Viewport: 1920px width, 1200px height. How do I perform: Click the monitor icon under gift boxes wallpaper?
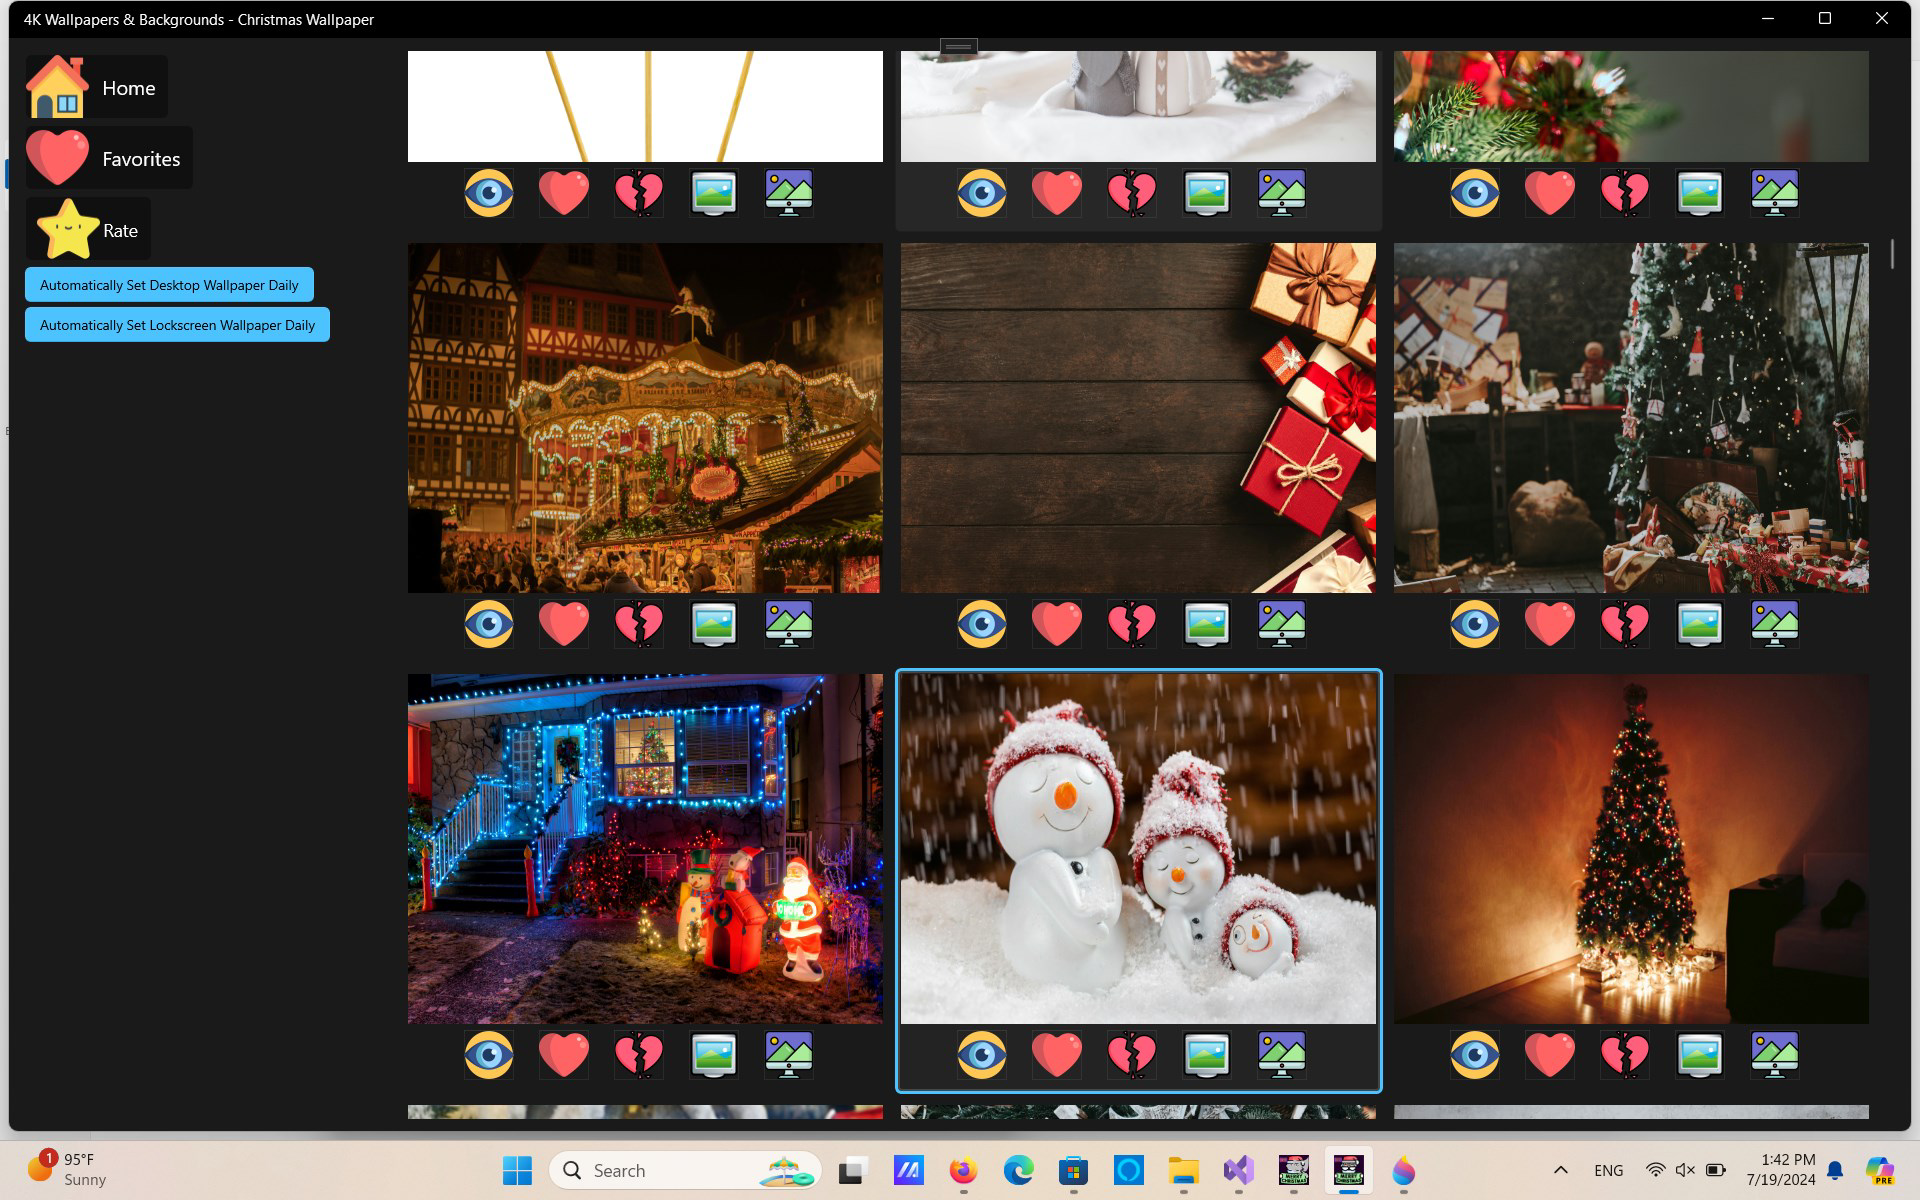coord(1281,624)
